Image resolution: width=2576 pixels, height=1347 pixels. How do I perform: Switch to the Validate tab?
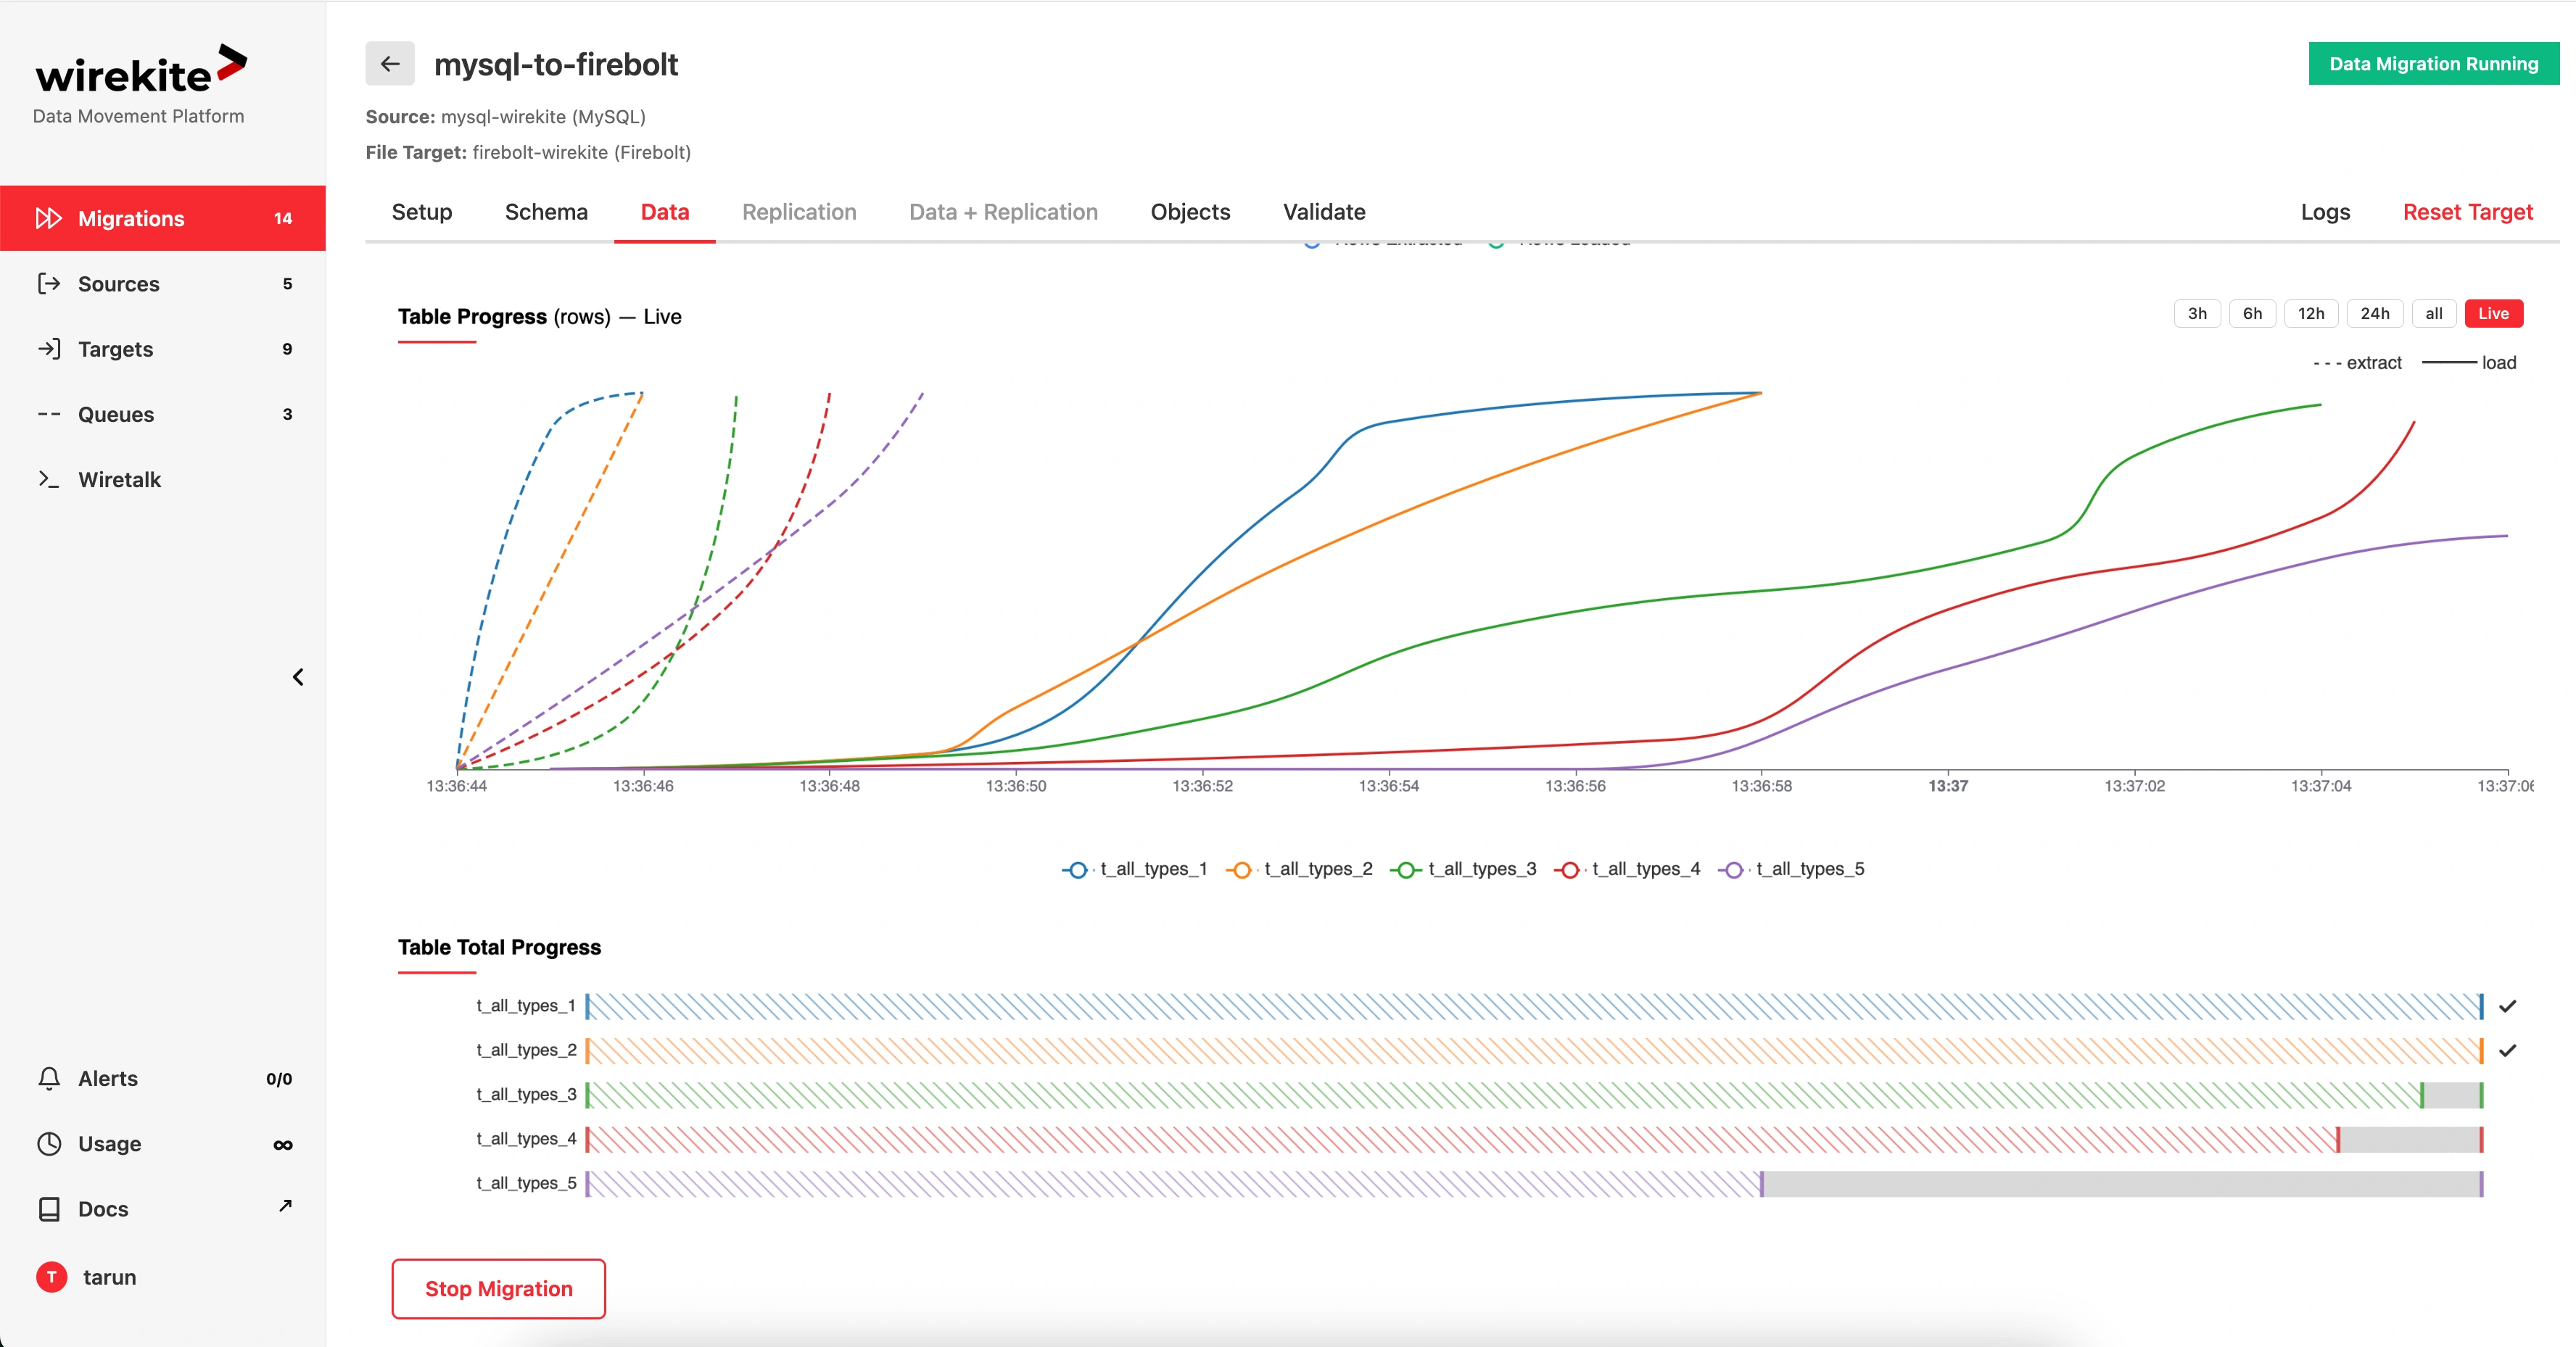(x=1324, y=212)
